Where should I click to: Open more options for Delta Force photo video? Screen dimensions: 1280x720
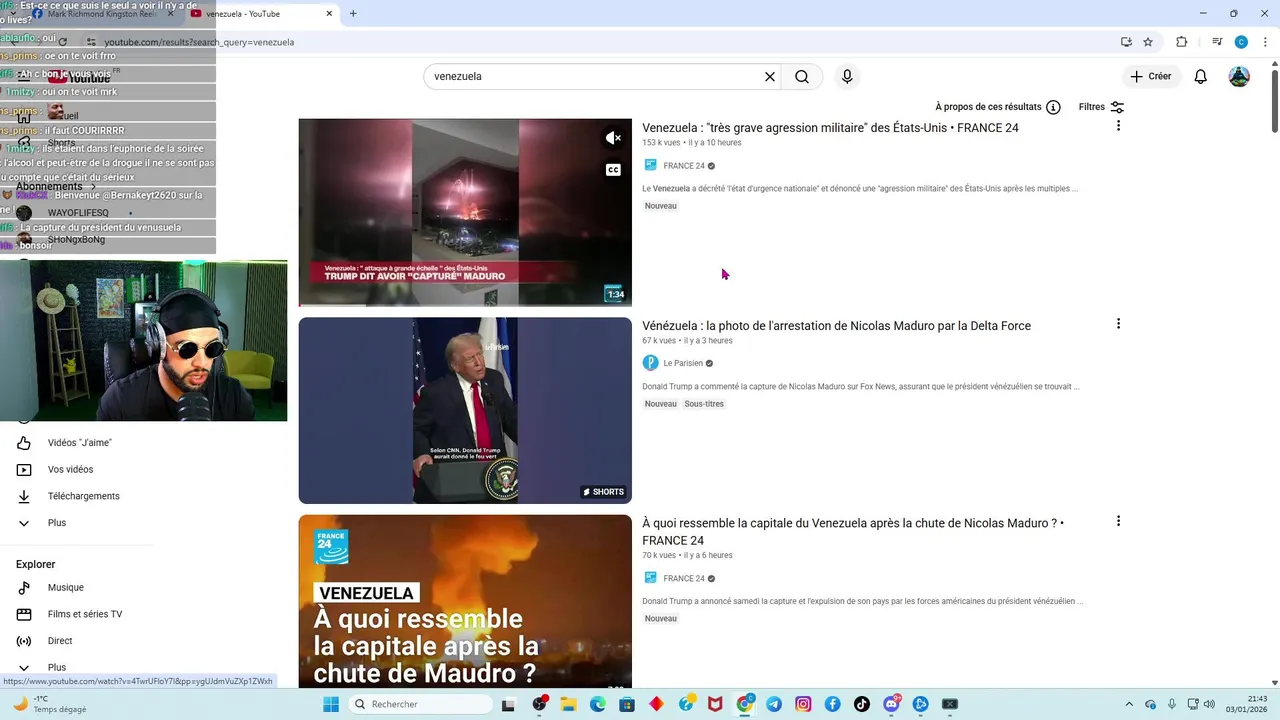click(x=1118, y=324)
